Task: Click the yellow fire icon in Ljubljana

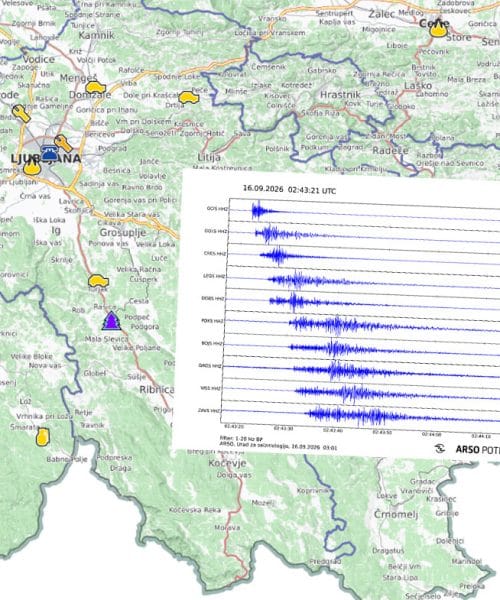Action: tap(31, 168)
